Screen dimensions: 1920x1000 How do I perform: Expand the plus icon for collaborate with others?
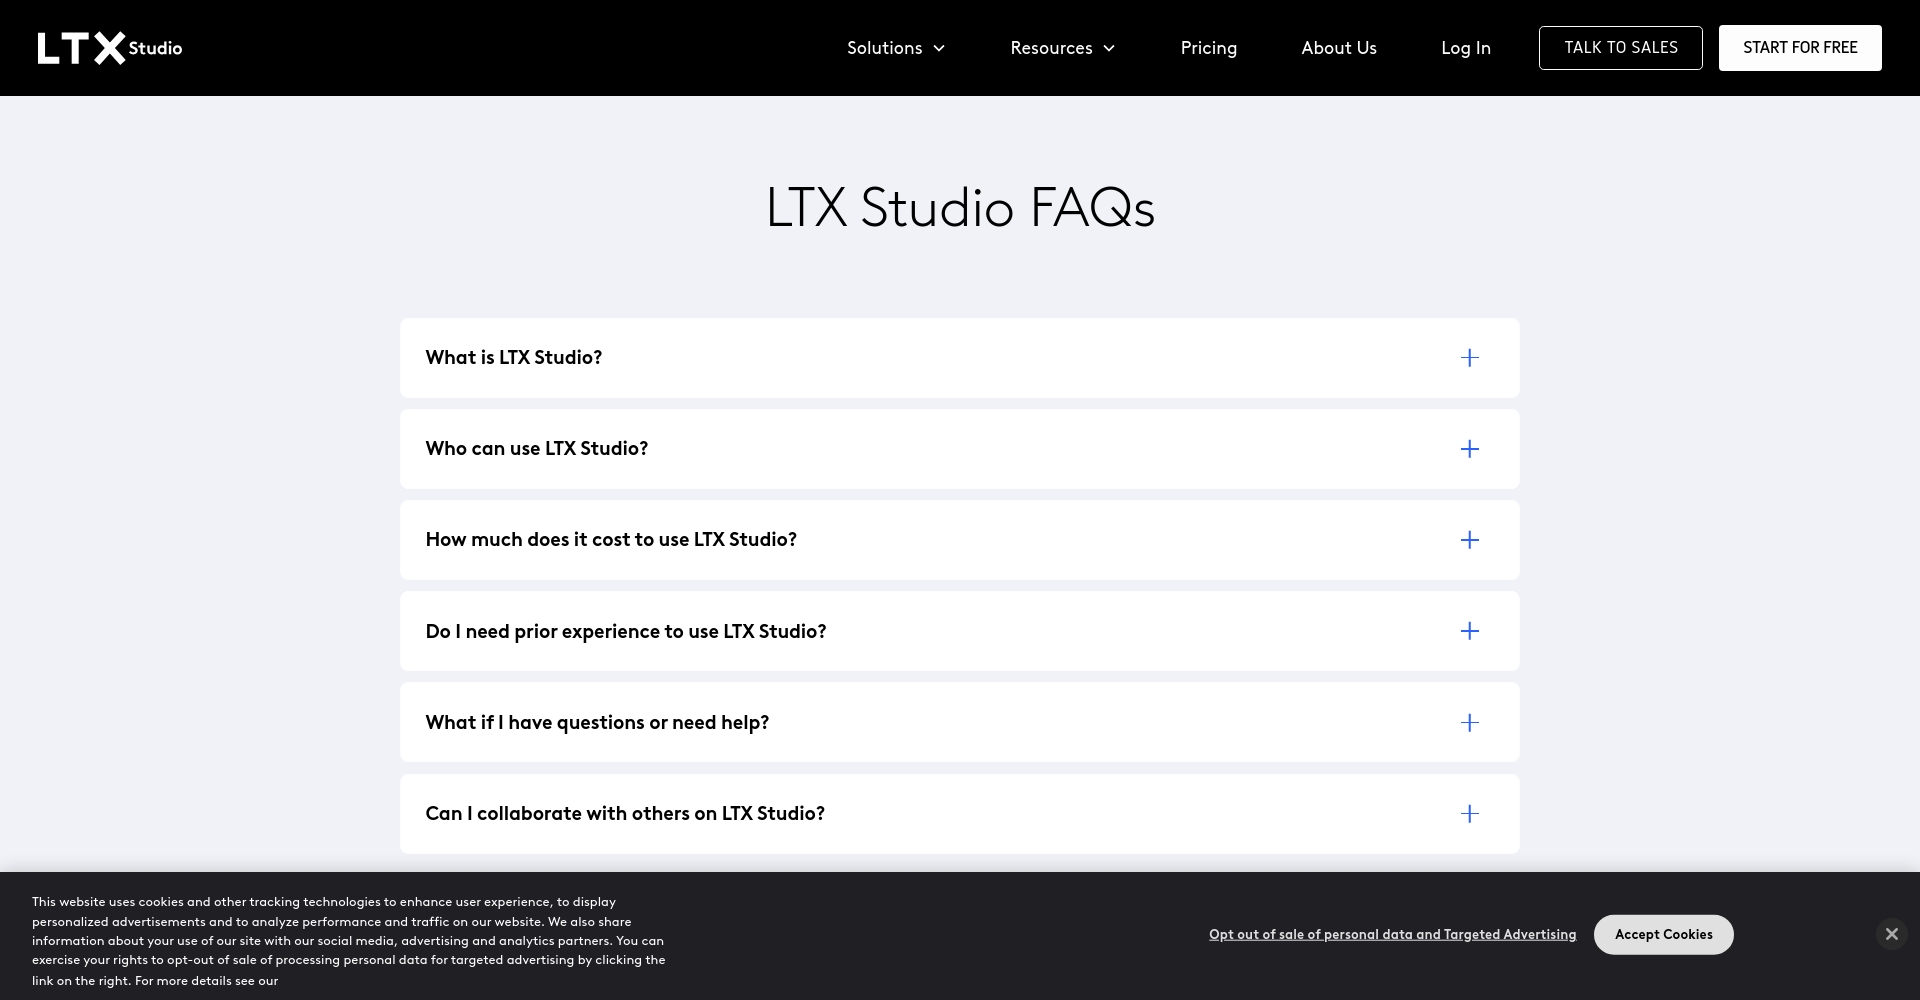click(x=1469, y=814)
